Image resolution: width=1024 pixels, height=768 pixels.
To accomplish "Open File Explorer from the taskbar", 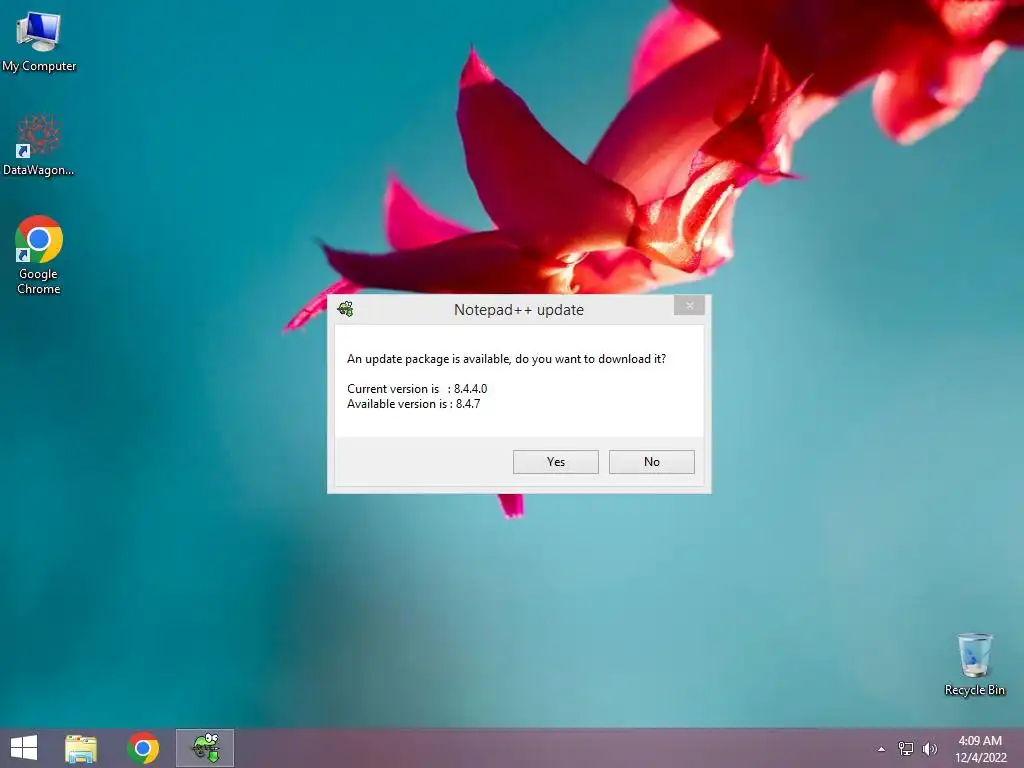I will [81, 748].
